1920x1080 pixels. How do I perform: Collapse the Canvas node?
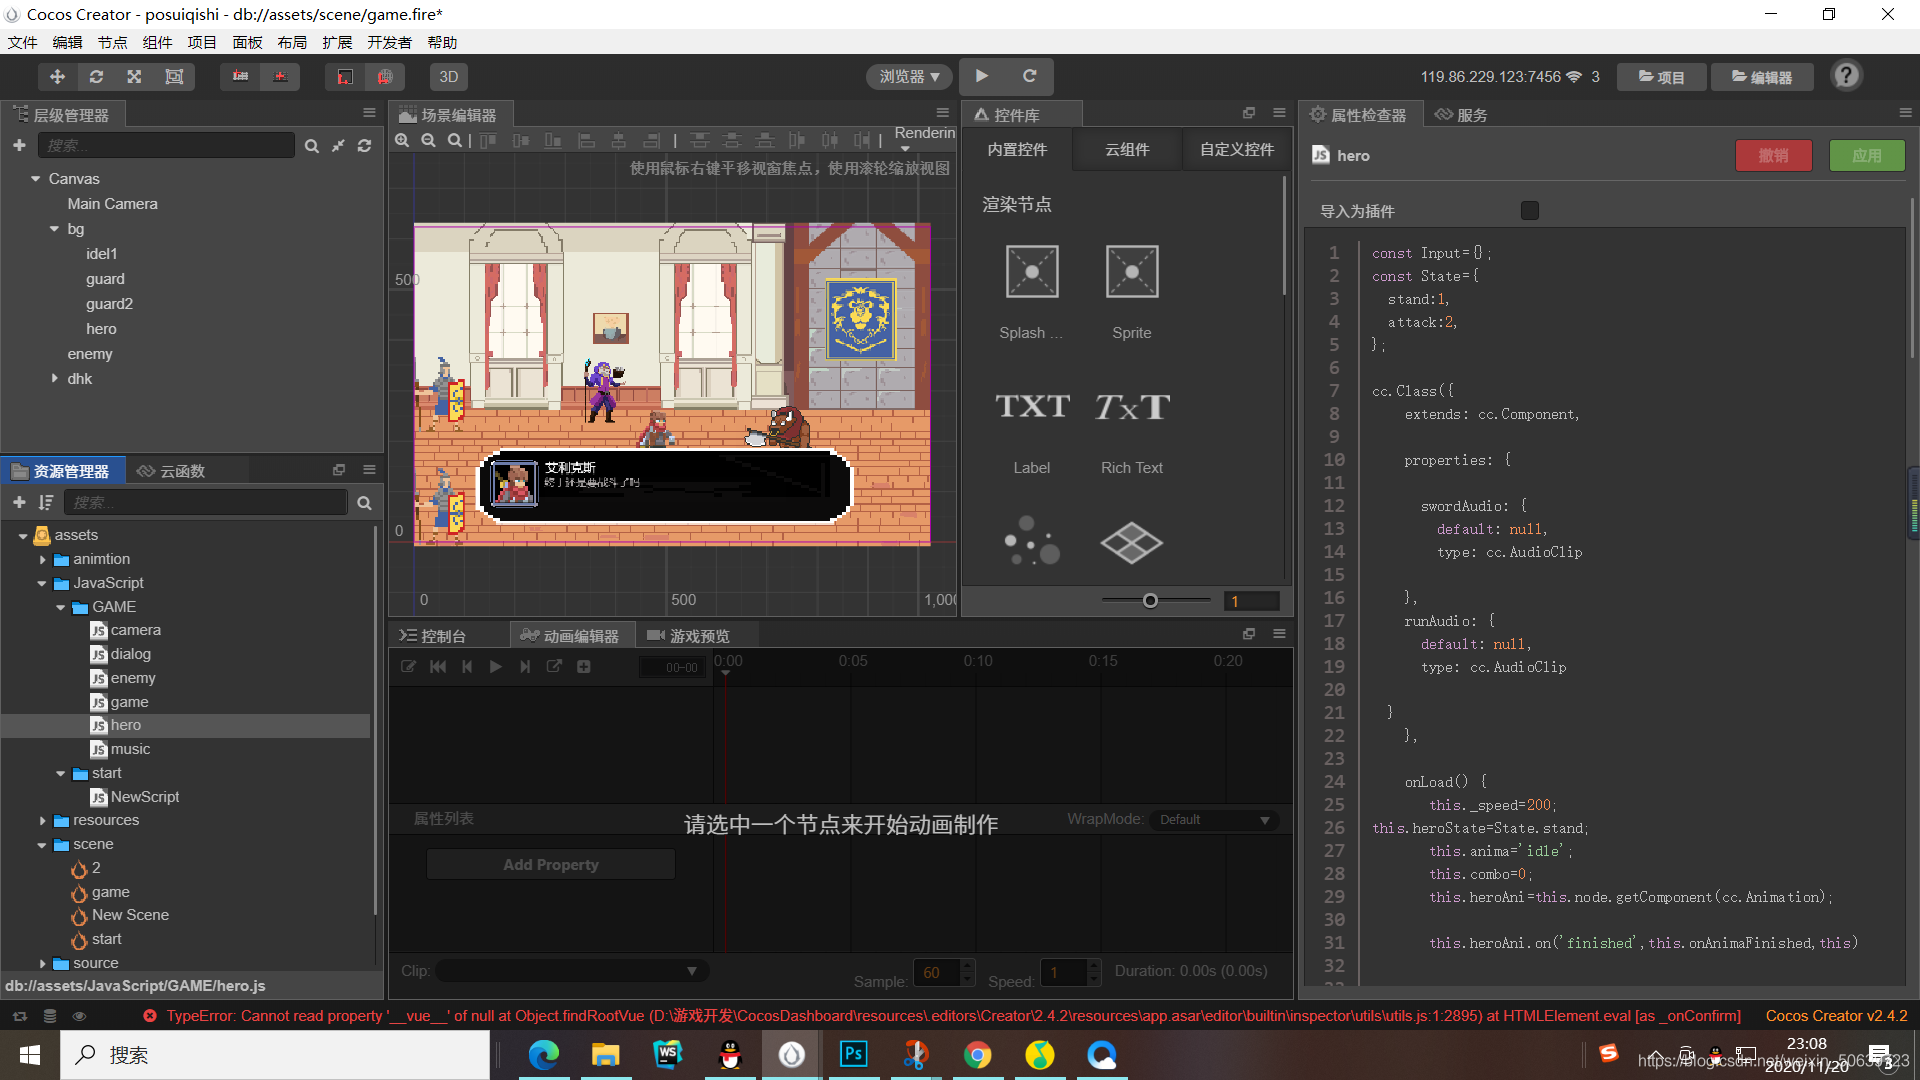pyautogui.click(x=36, y=179)
